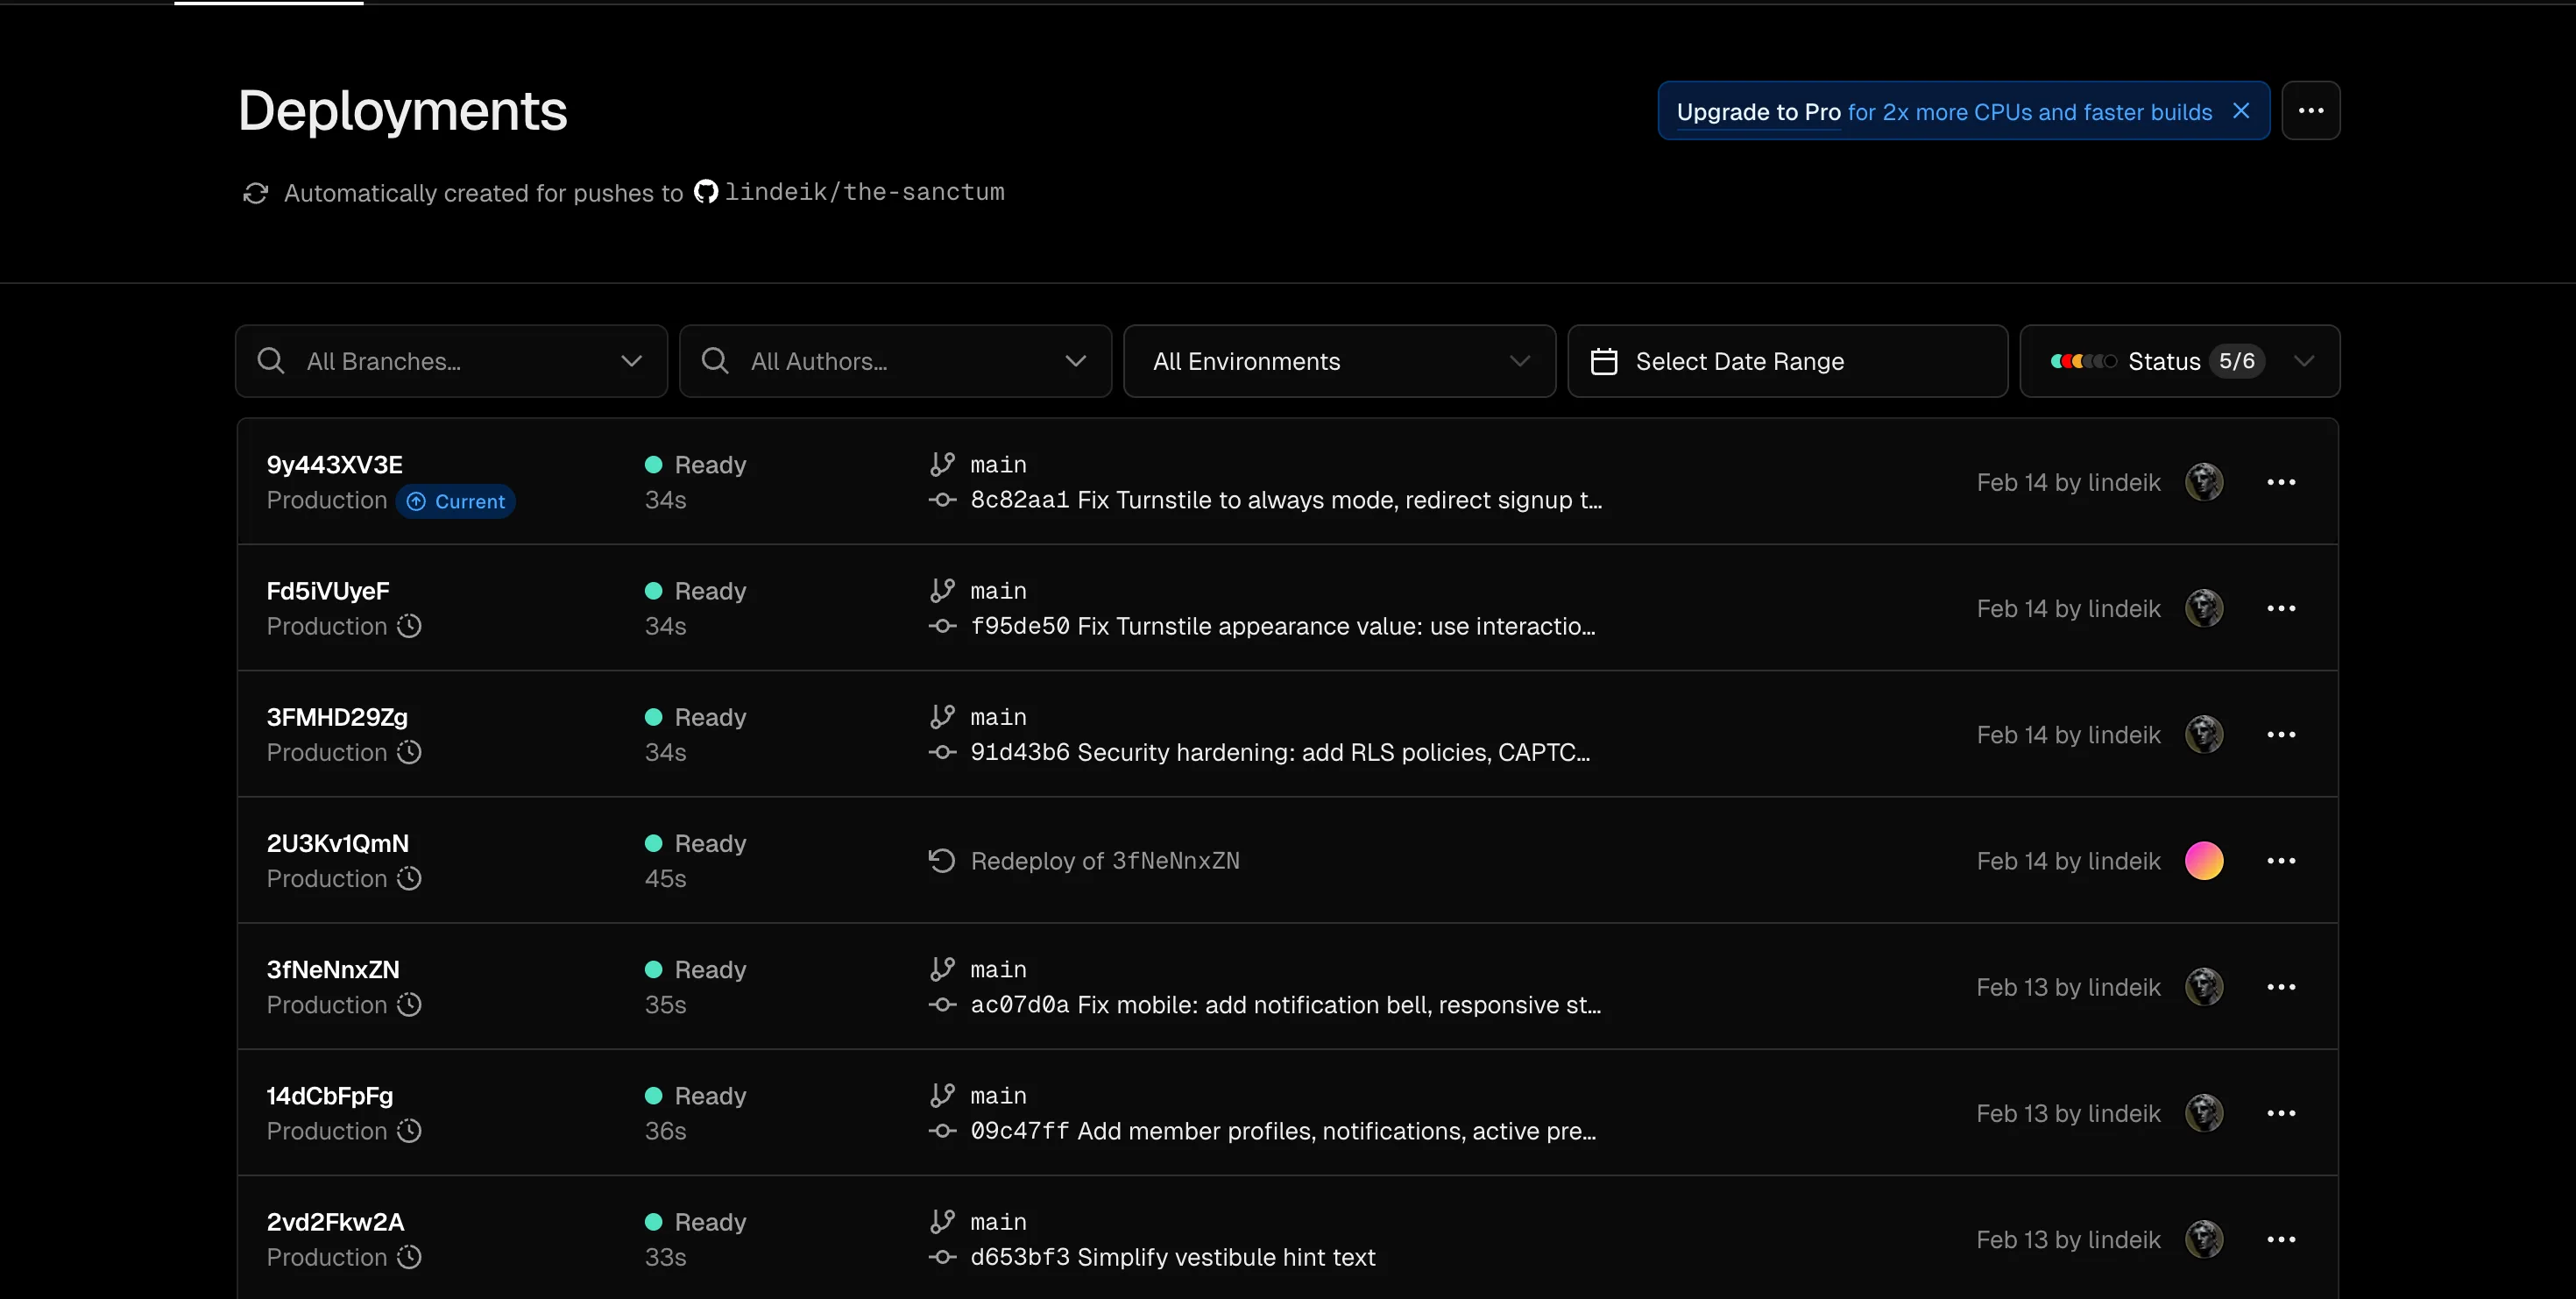The image size is (2576, 1299).
Task: Click the refresh icon before 'Automatically created'
Action: click(257, 192)
